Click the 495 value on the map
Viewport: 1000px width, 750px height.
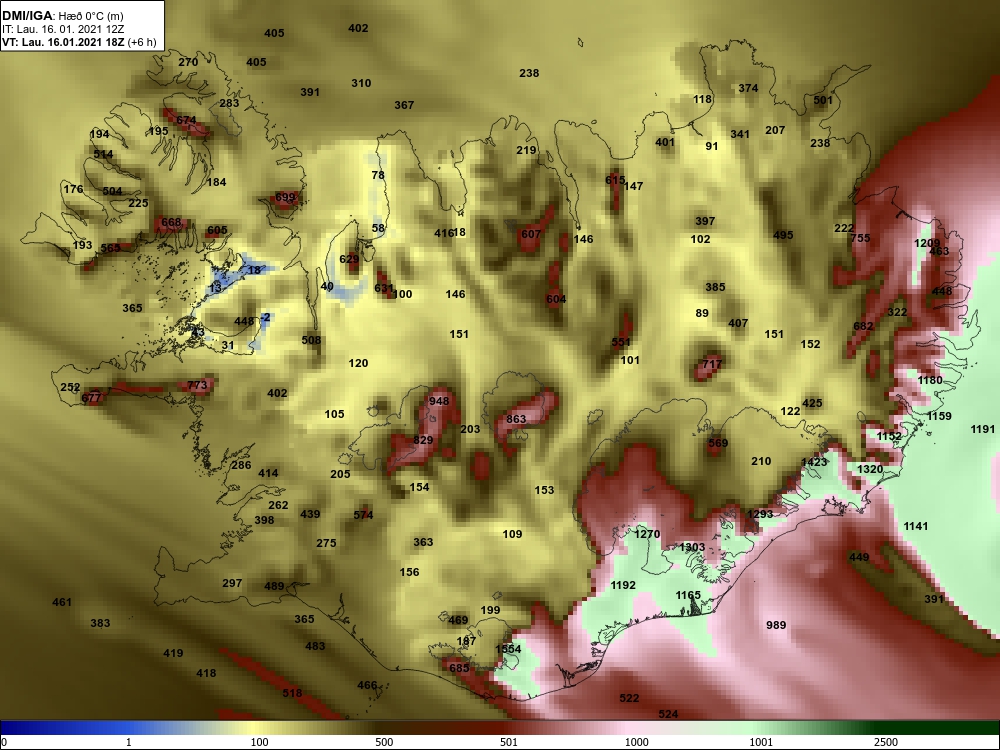click(x=783, y=235)
